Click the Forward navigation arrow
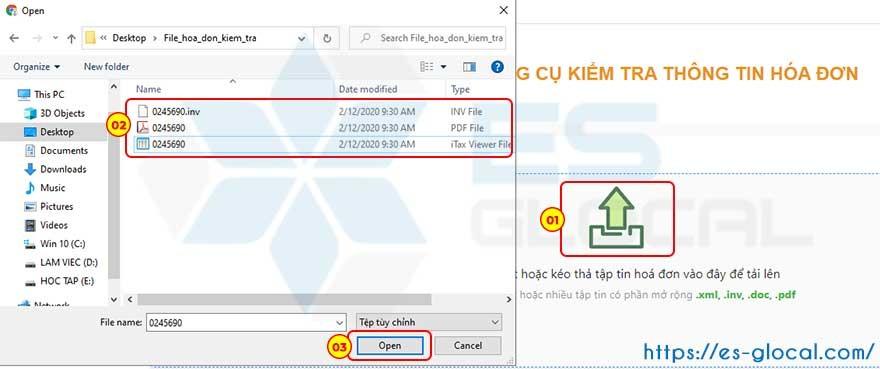This screenshot has height=369, width=880. [x=37, y=38]
